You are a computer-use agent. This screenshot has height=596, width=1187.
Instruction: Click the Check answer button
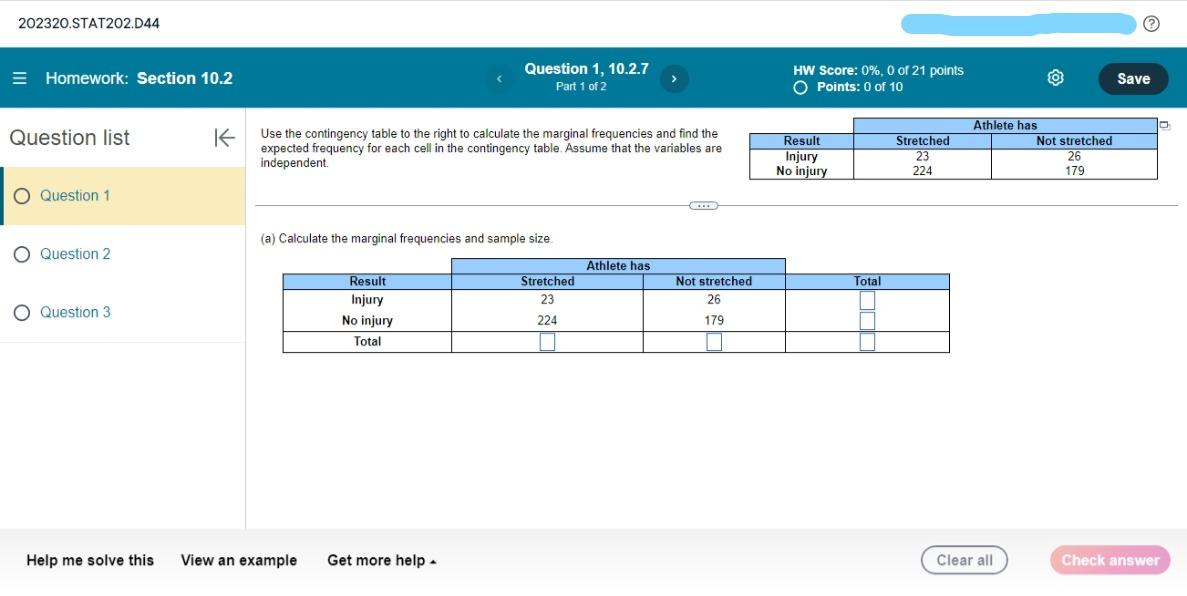point(1110,560)
